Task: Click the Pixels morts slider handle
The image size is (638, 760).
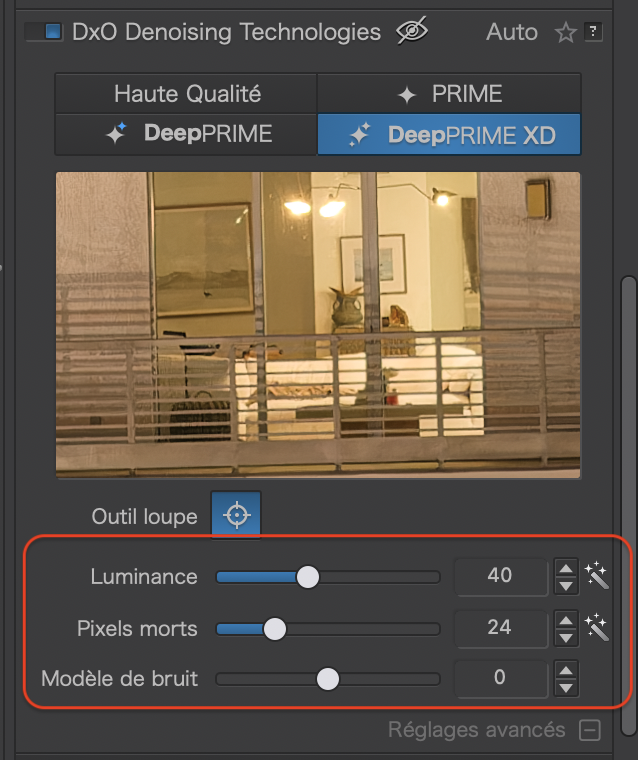Action: tap(275, 629)
